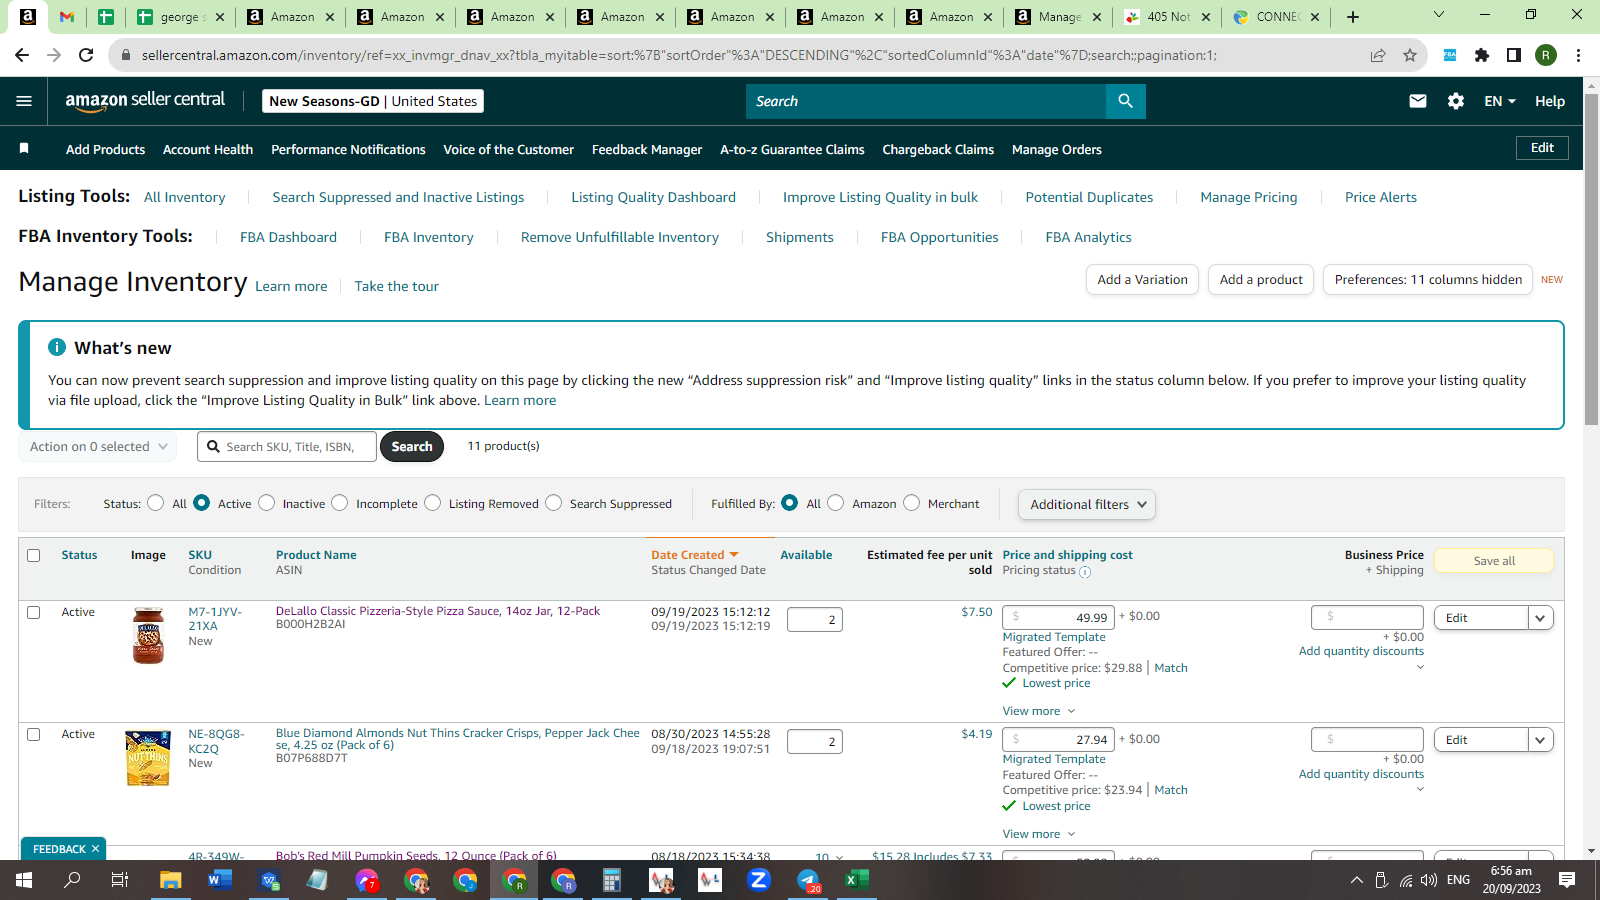
Task: Click the bookmark flag icon before Add Products
Action: coord(24,148)
